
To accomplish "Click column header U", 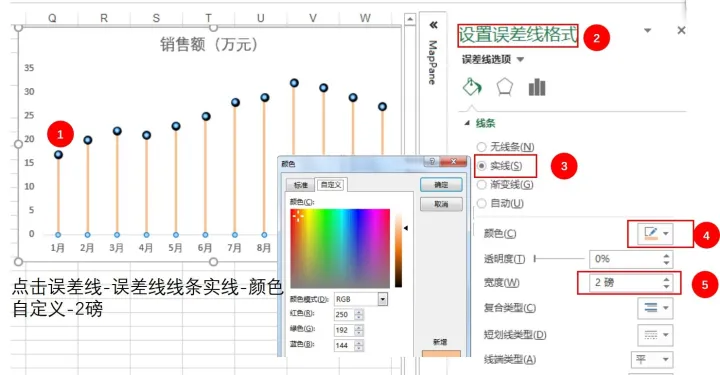I will [260, 18].
